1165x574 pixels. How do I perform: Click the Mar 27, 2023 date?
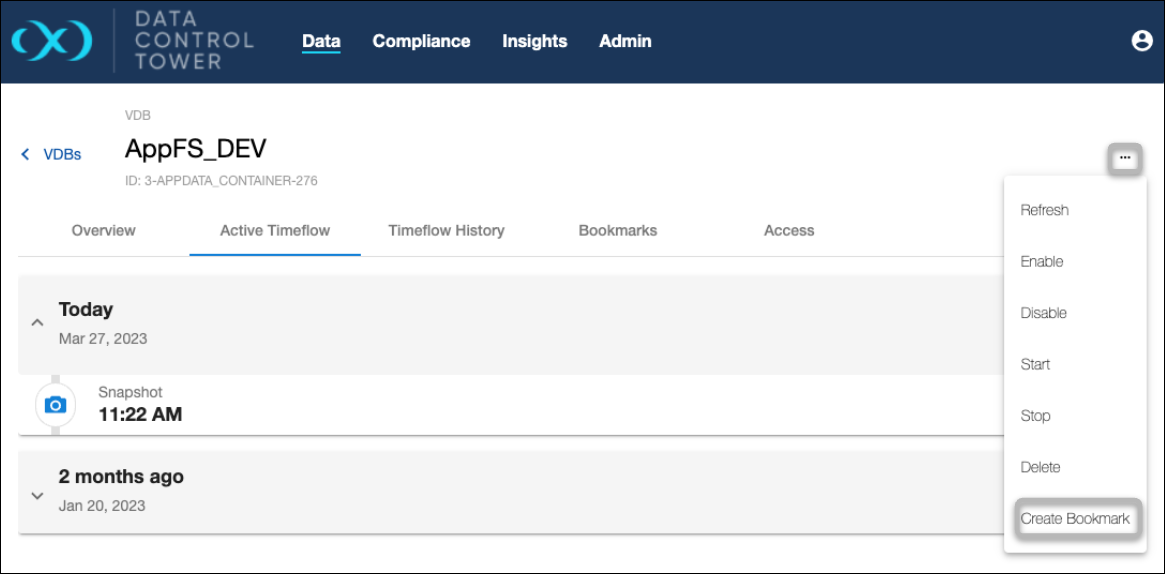[x=103, y=339]
